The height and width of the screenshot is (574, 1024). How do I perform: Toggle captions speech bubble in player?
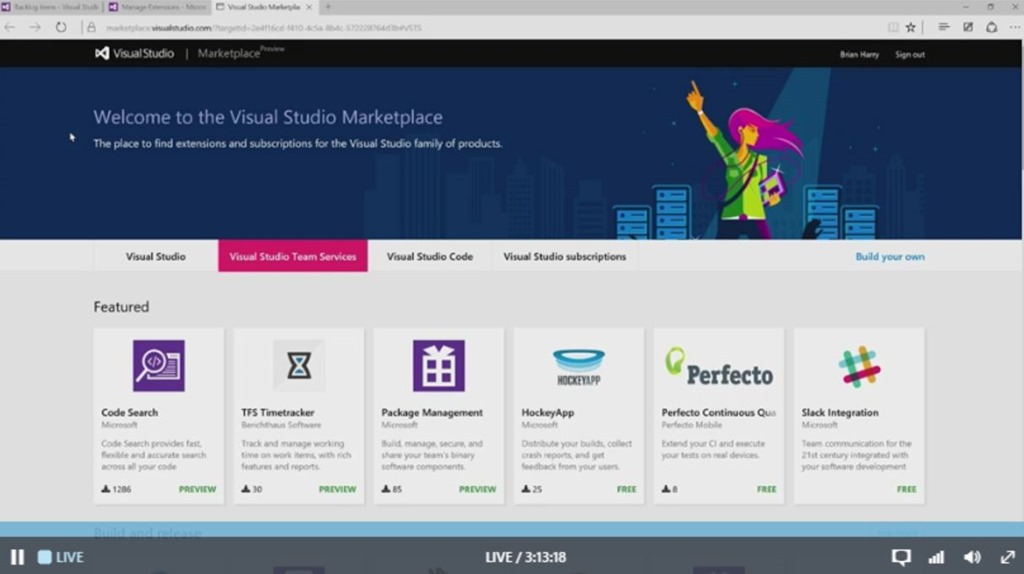tap(901, 557)
